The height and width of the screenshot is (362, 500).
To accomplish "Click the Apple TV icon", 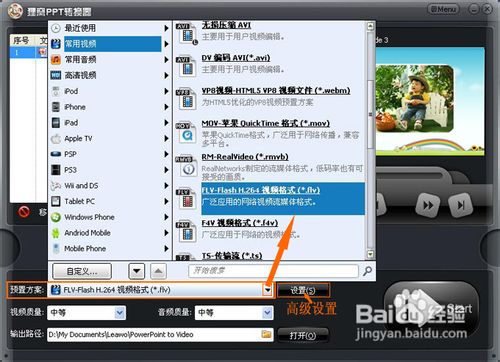I will pos(56,138).
